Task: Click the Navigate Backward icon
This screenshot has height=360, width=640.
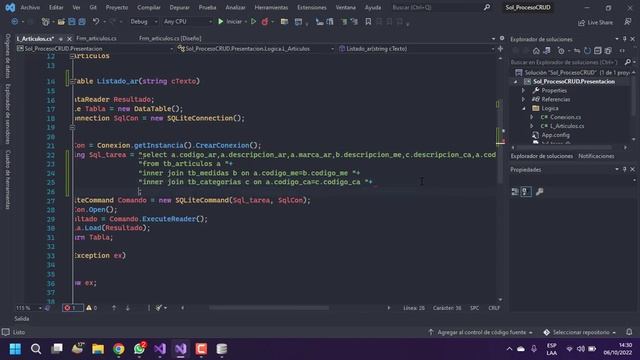Action: coord(15,22)
